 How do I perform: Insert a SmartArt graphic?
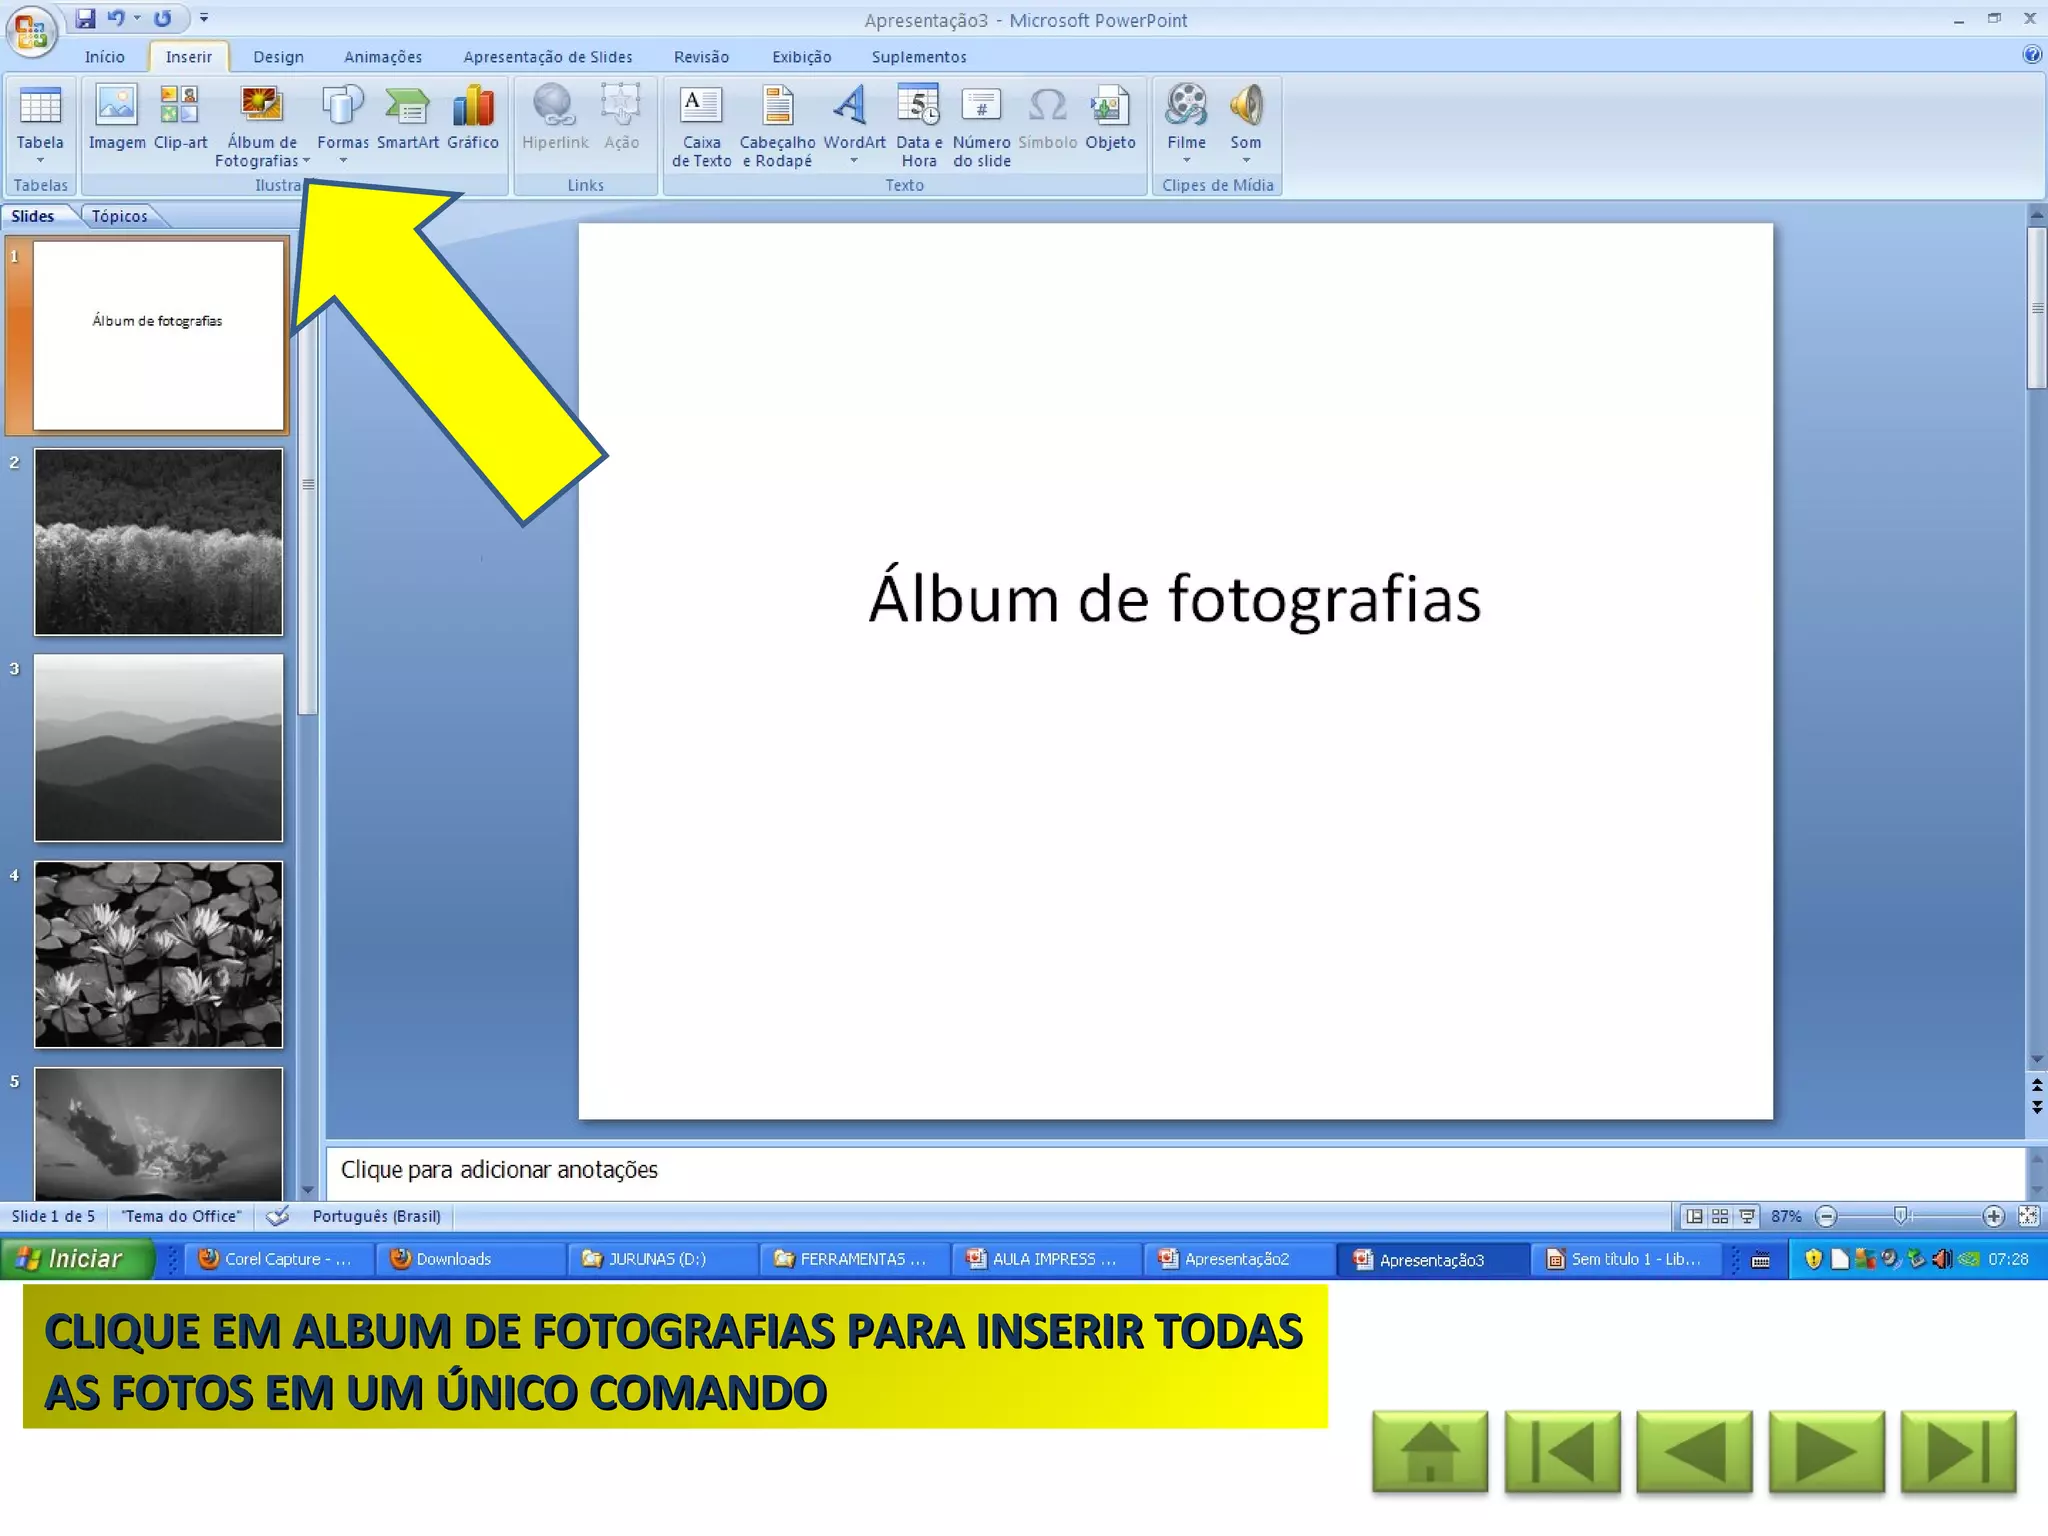click(407, 118)
